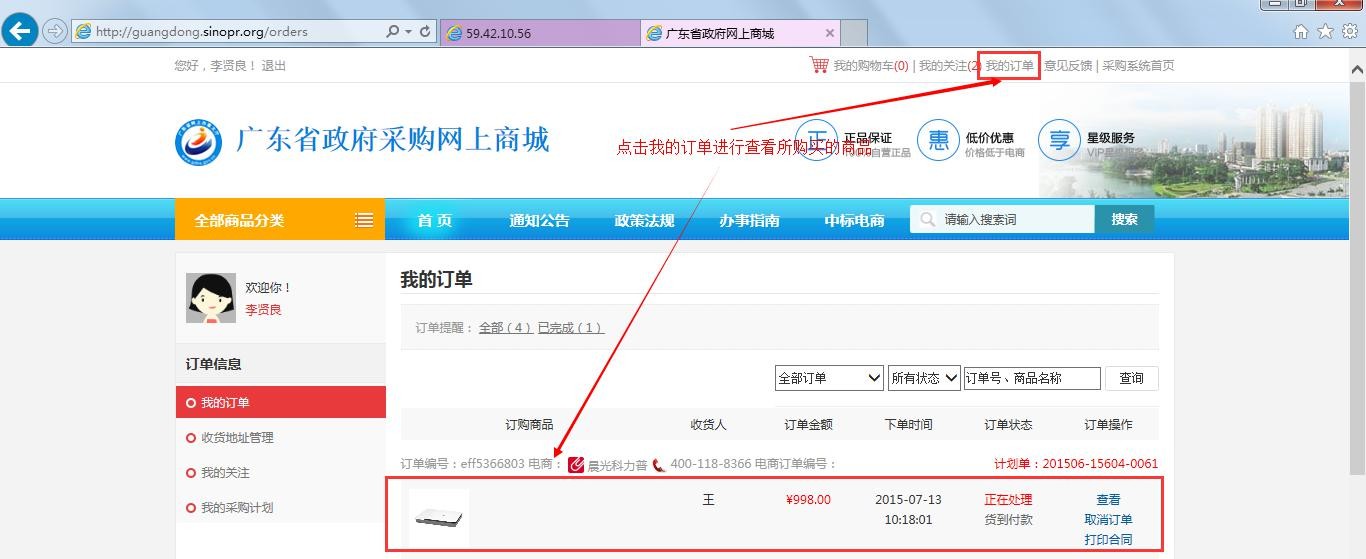Open 我的关注 in sidebar
1366x559 pixels.
(225, 473)
